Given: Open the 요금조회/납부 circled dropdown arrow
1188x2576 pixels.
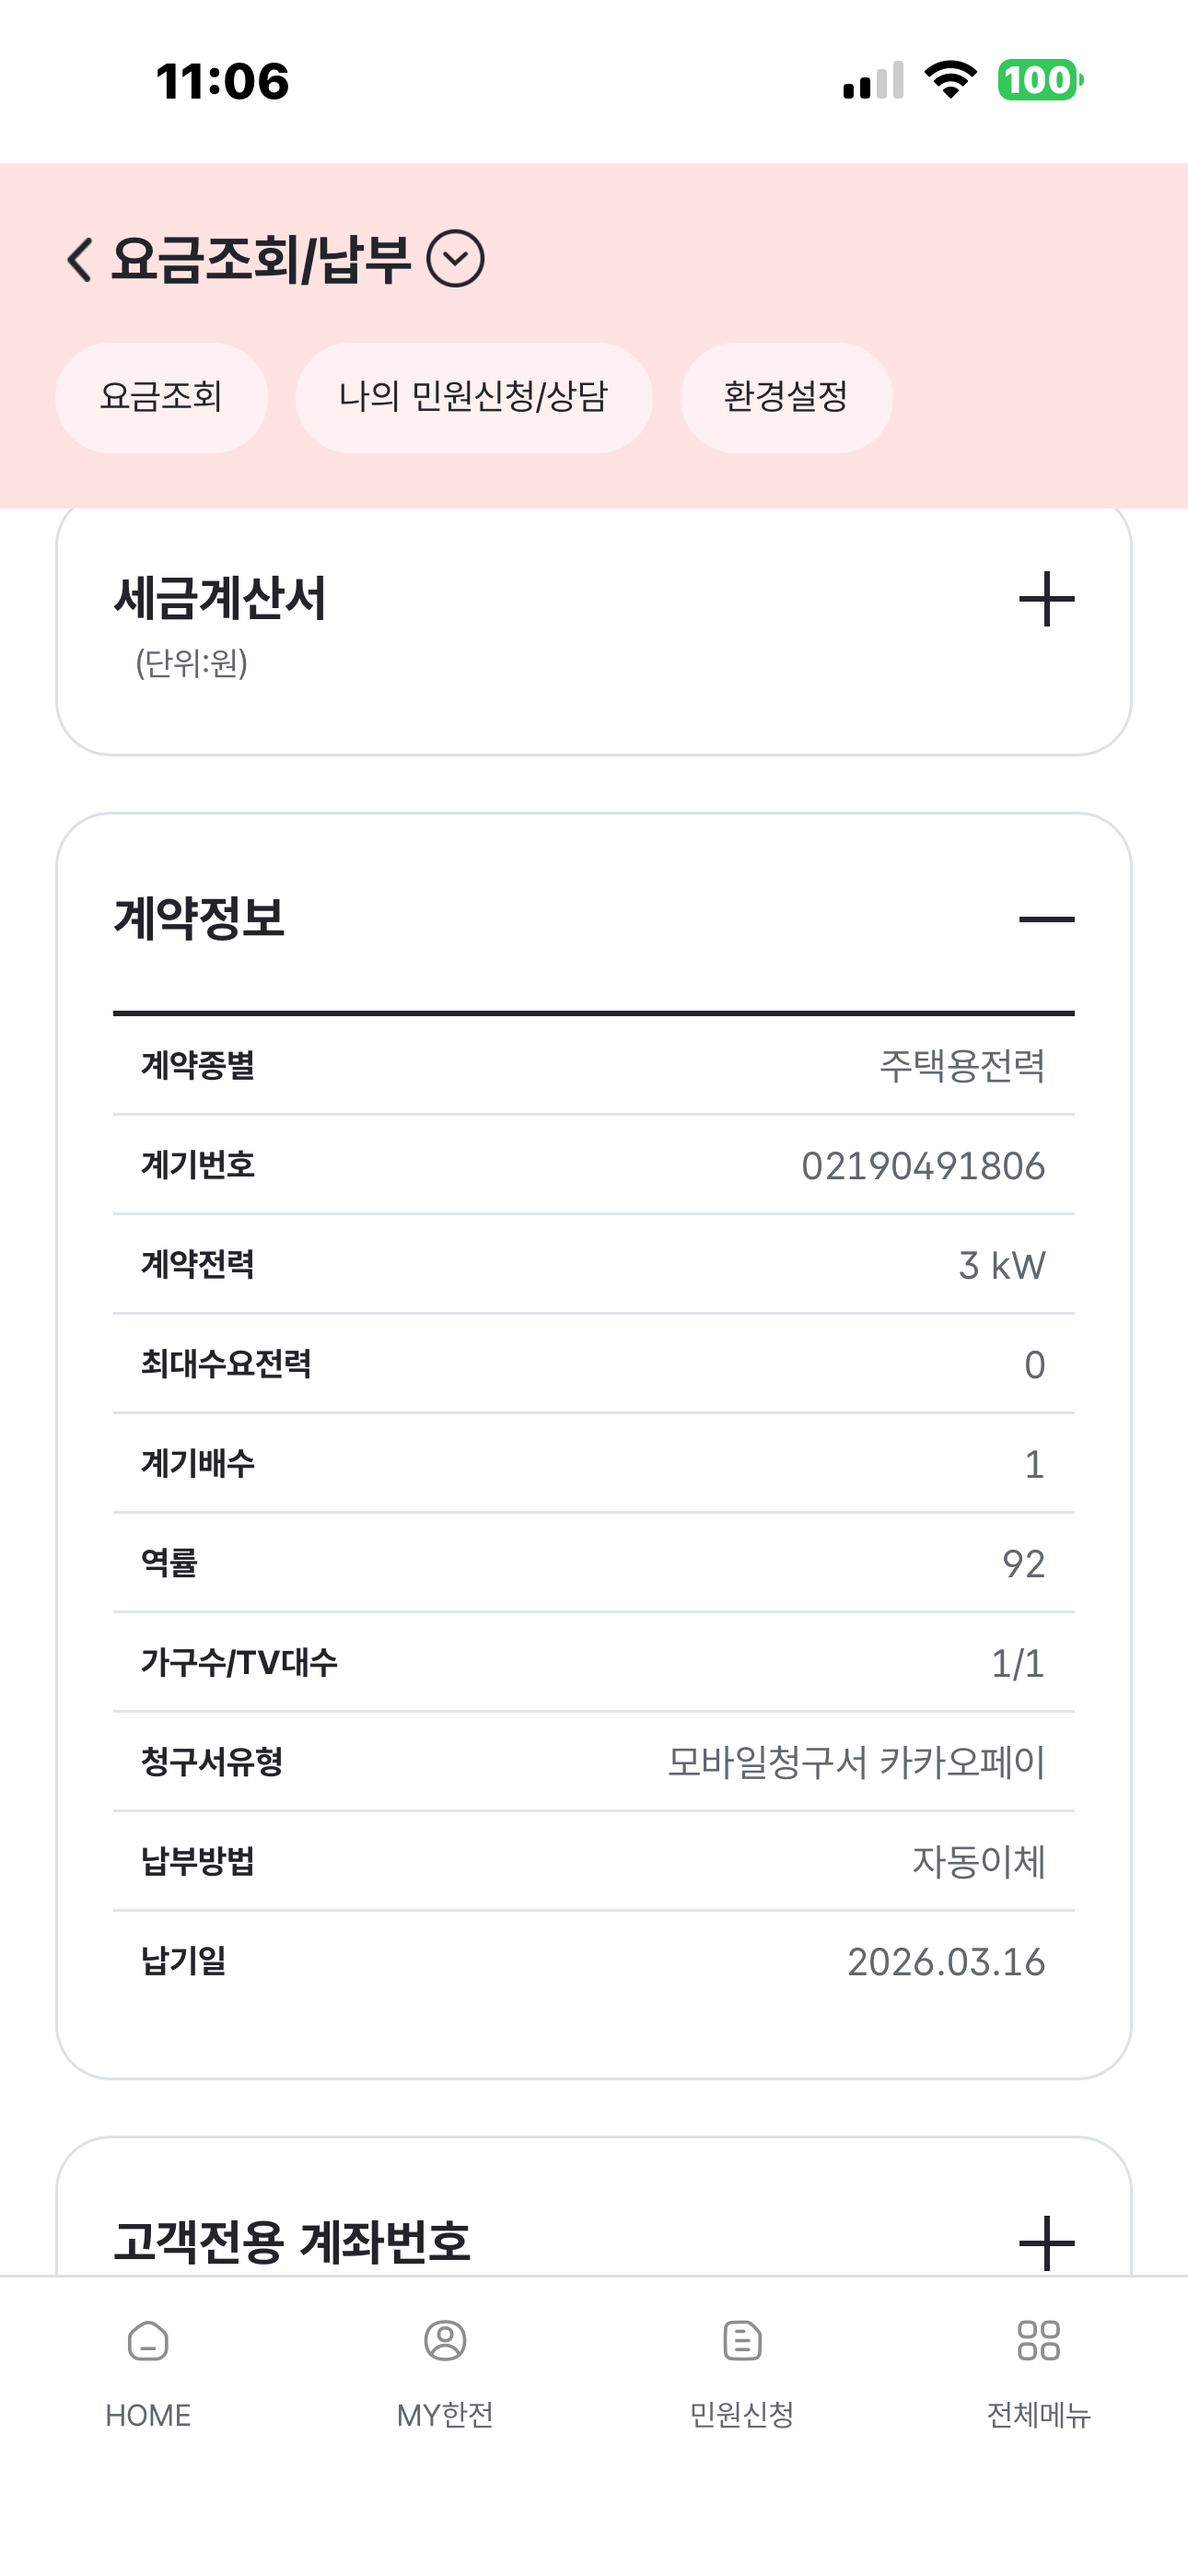Looking at the screenshot, I should pos(456,259).
